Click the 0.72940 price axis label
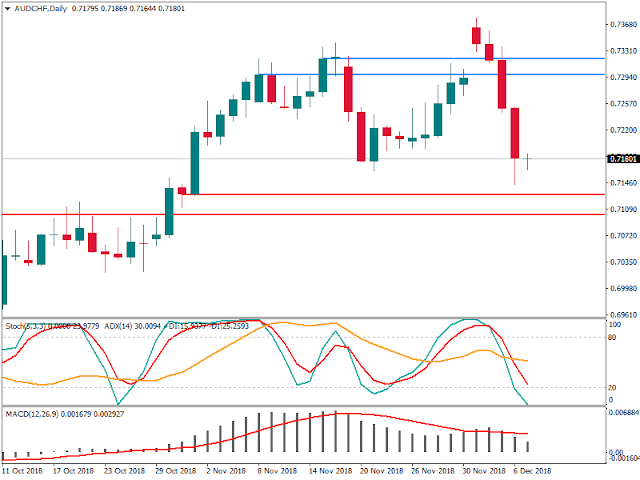The height and width of the screenshot is (480, 640). tap(623, 77)
